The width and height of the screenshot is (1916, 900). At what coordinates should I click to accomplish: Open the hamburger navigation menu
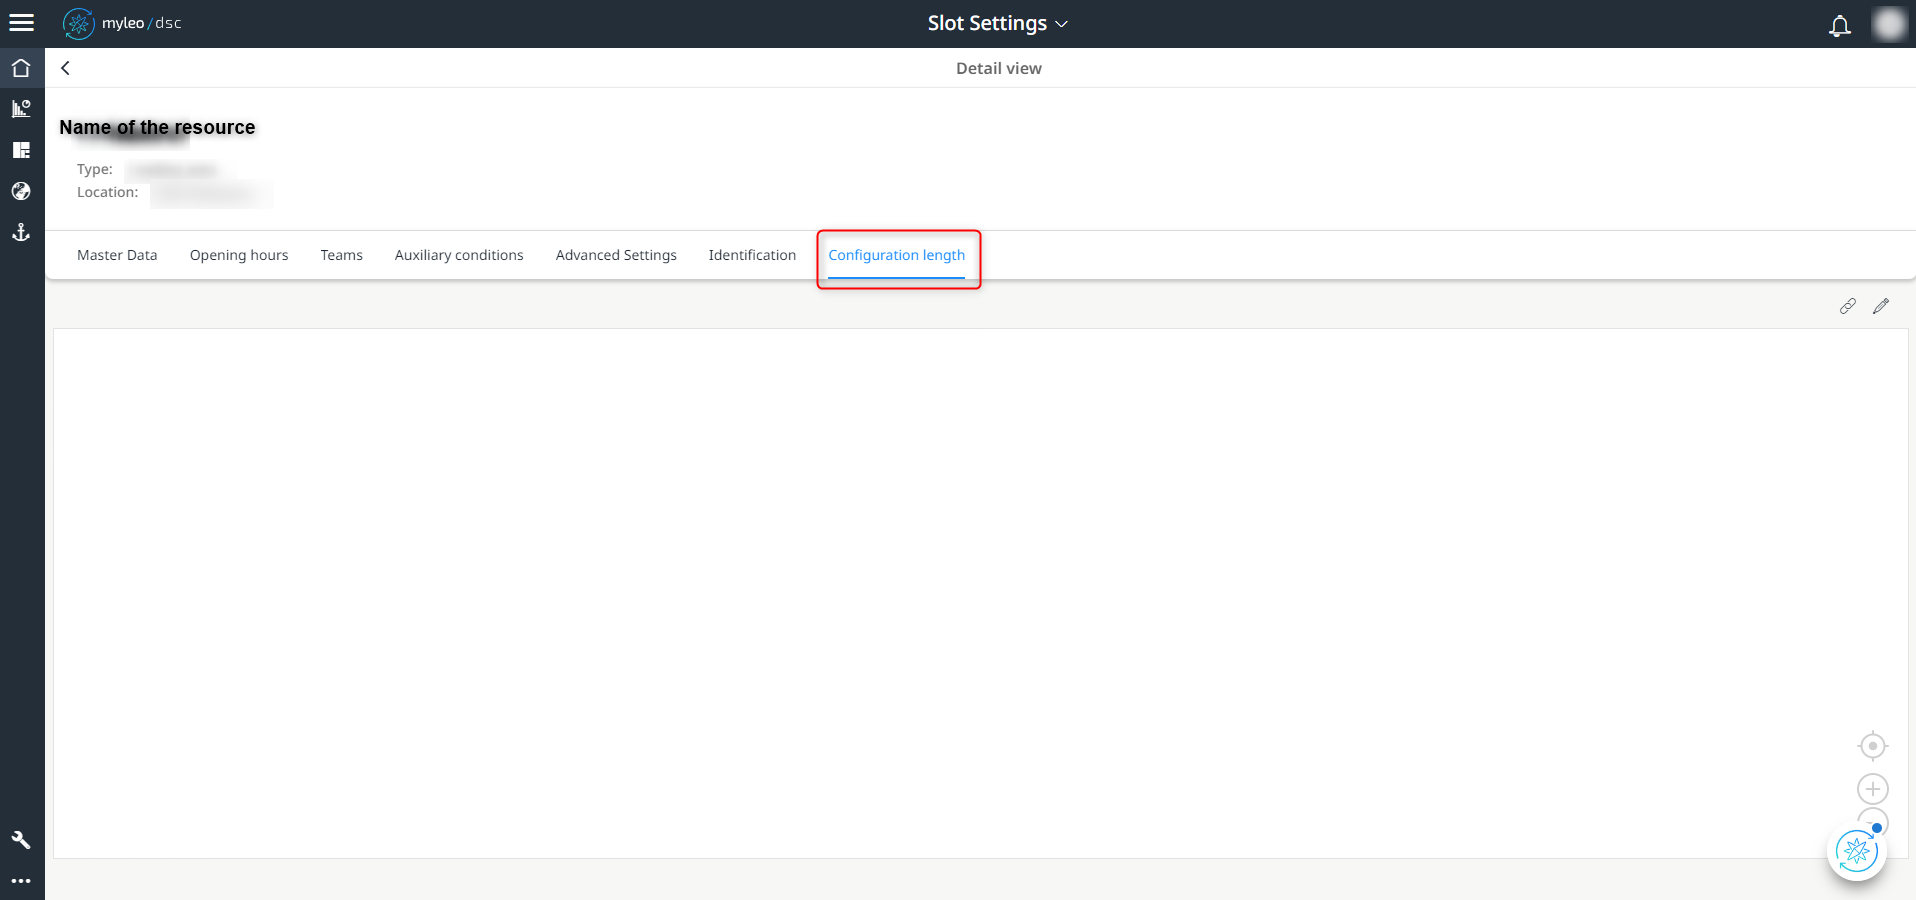(21, 22)
